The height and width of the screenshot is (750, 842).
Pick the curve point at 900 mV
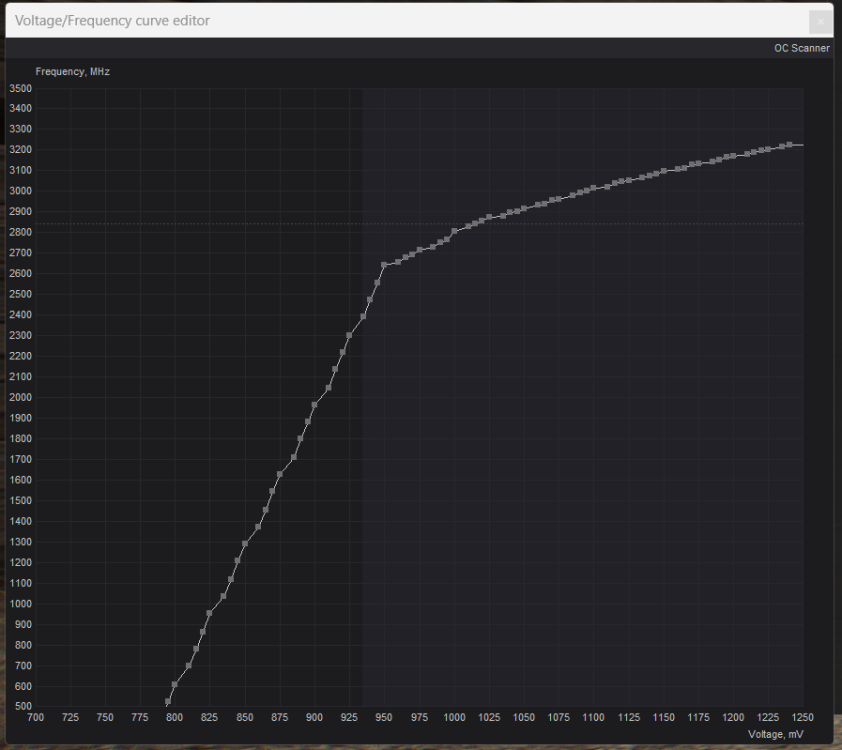click(x=315, y=405)
